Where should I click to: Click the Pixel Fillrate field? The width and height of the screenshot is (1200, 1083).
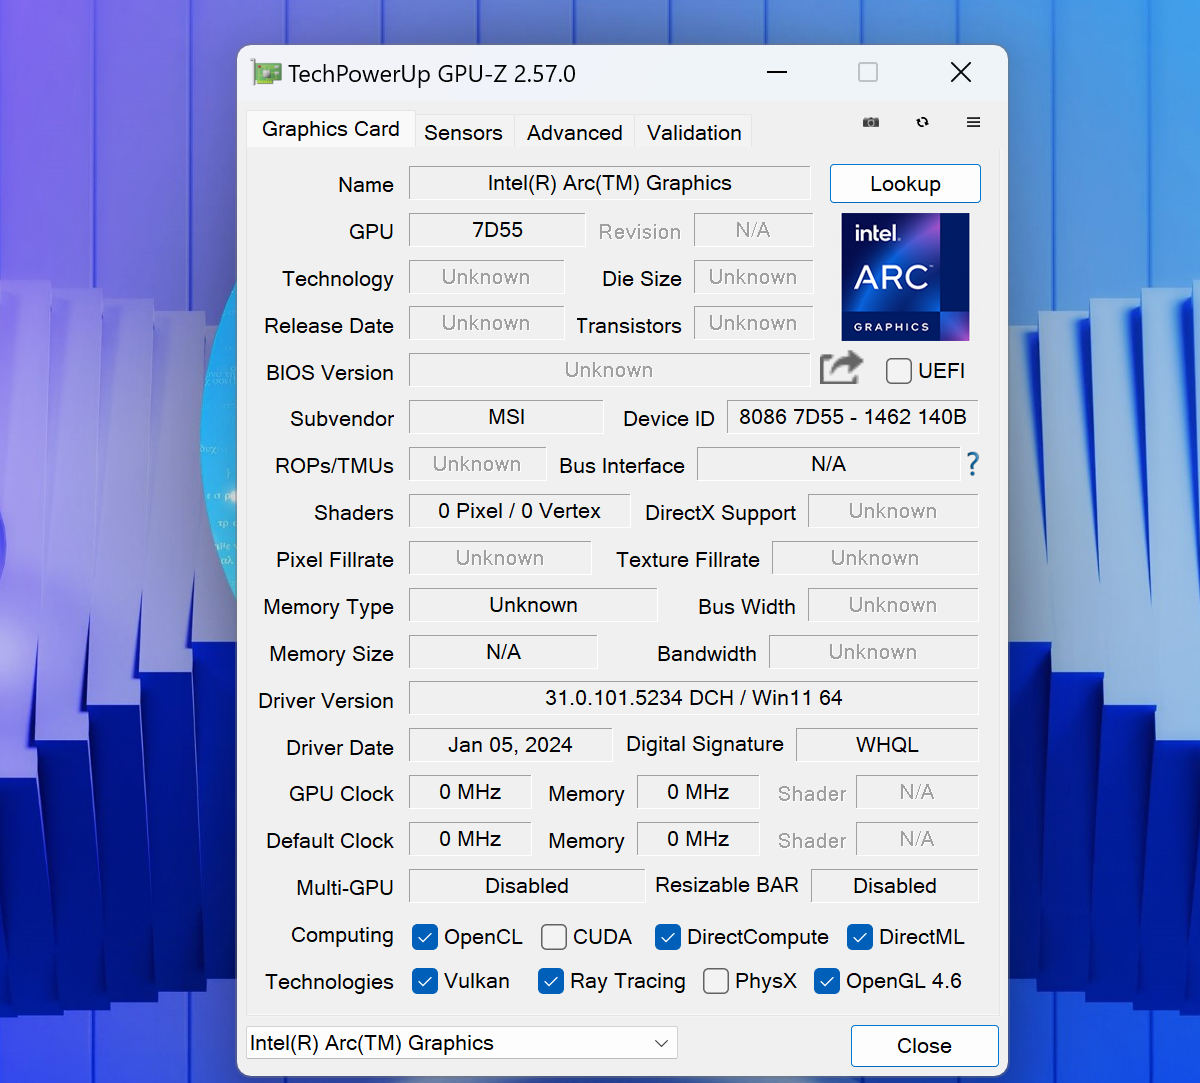pyautogui.click(x=500, y=558)
